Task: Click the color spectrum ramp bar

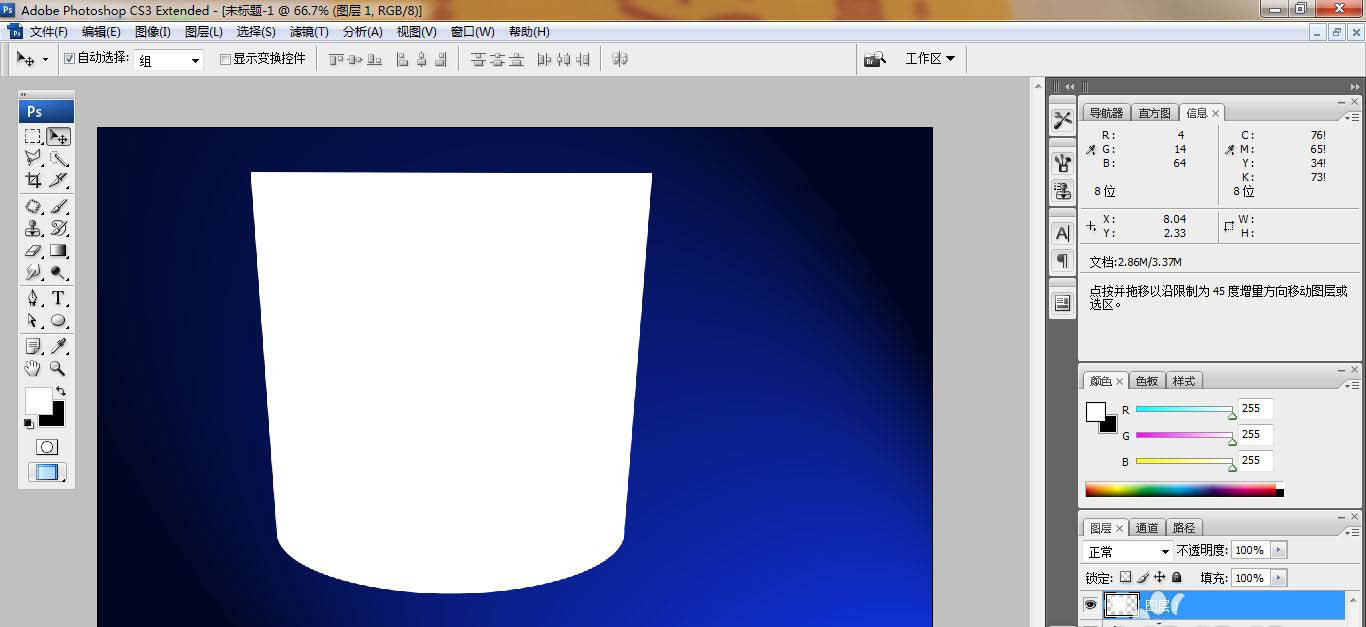Action: pyautogui.click(x=1184, y=490)
